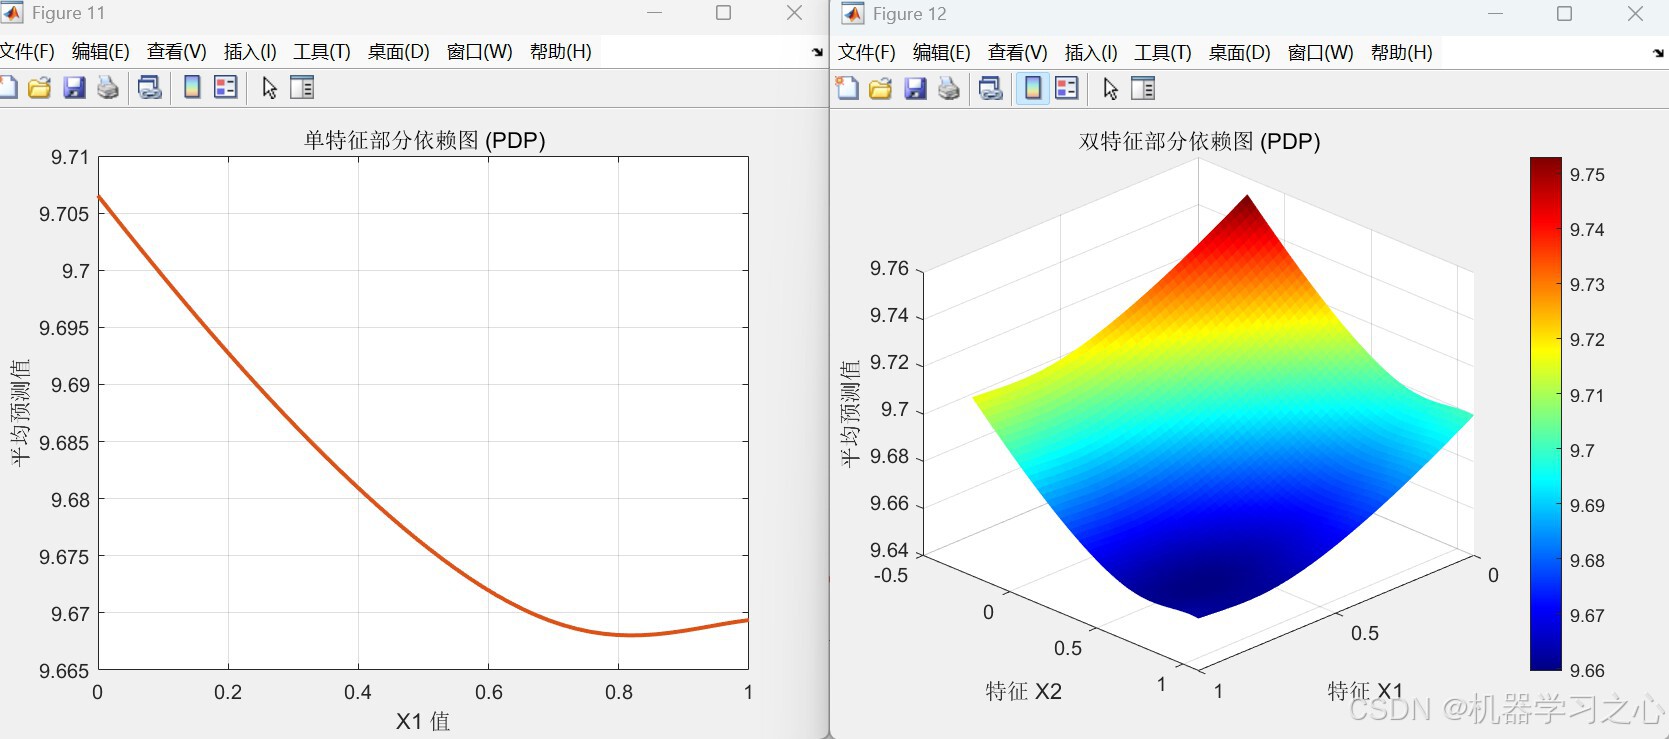Click z-tick label 9.76 in Figure 12
This screenshot has width=1669, height=739.
click(x=889, y=268)
